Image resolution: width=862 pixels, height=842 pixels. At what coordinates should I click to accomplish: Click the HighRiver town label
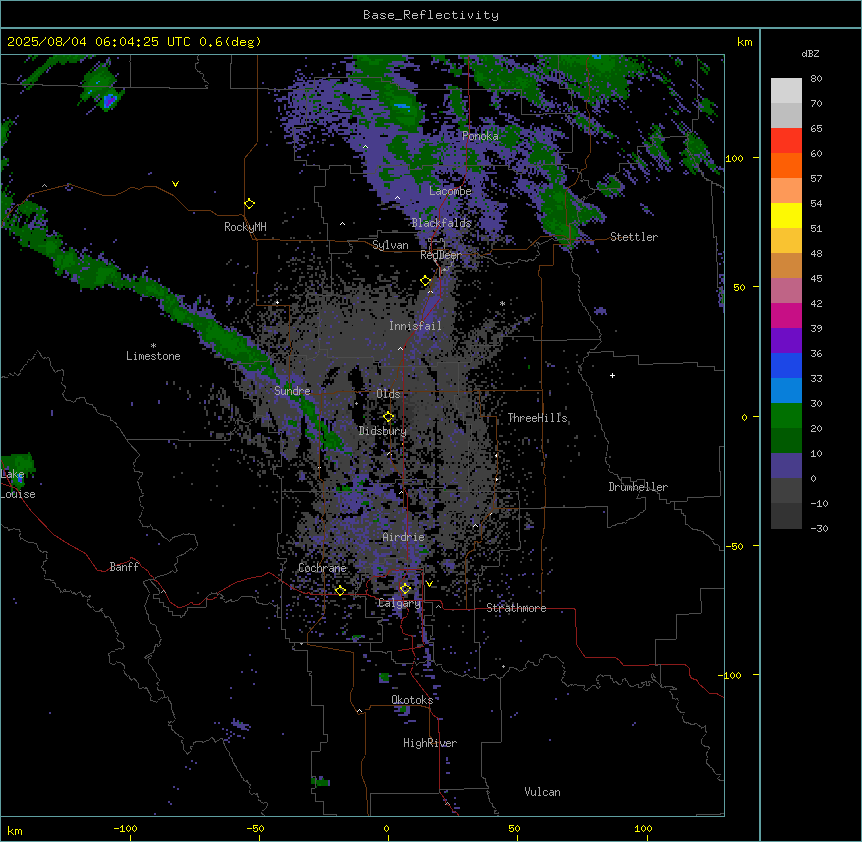430,743
